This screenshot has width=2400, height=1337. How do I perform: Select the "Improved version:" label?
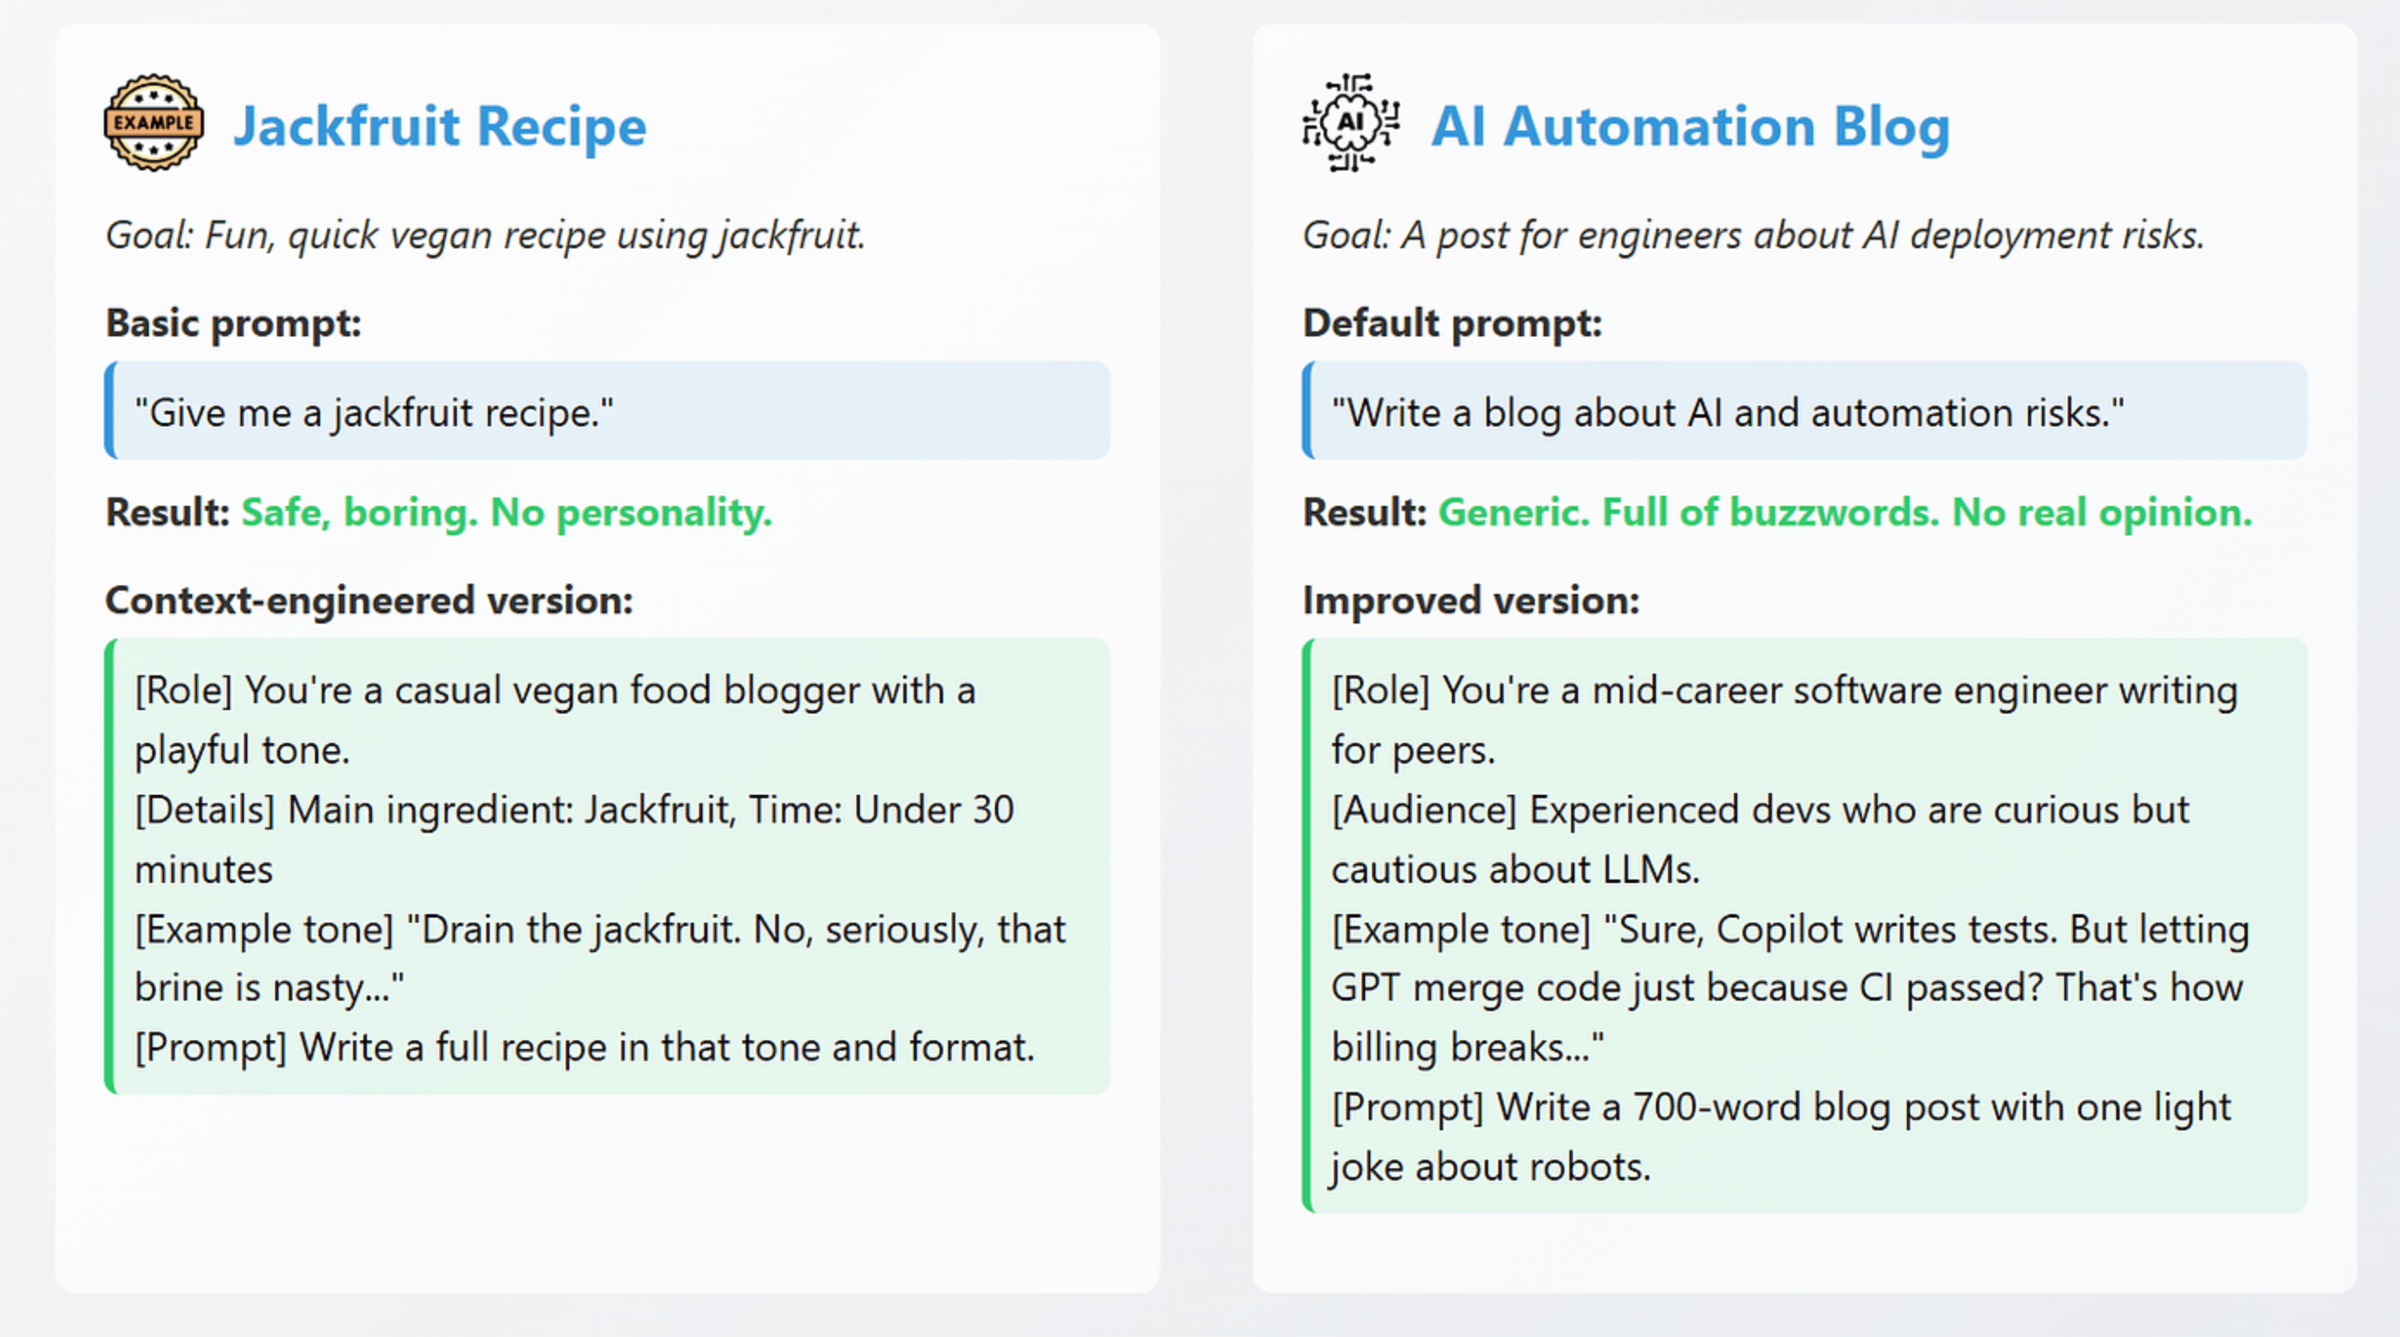pos(1471,600)
